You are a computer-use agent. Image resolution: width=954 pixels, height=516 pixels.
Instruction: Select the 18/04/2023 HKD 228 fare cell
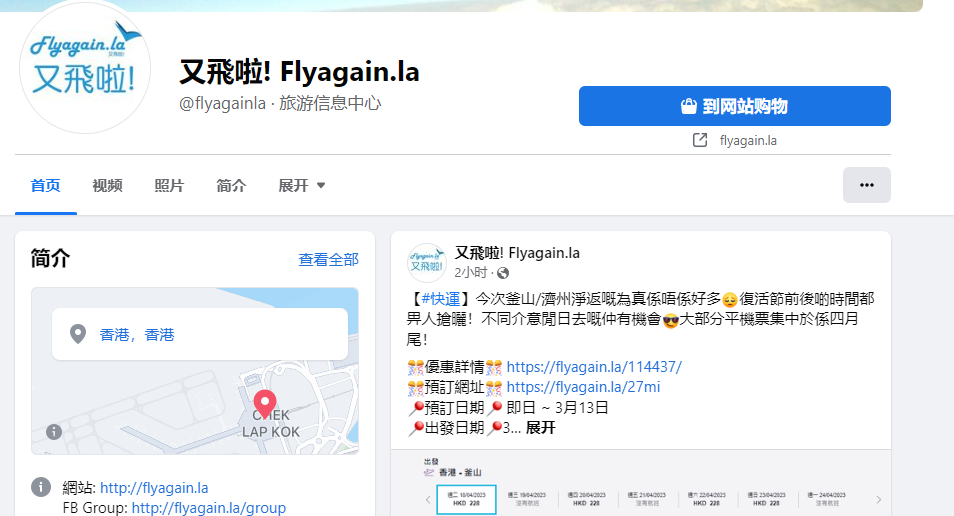467,499
